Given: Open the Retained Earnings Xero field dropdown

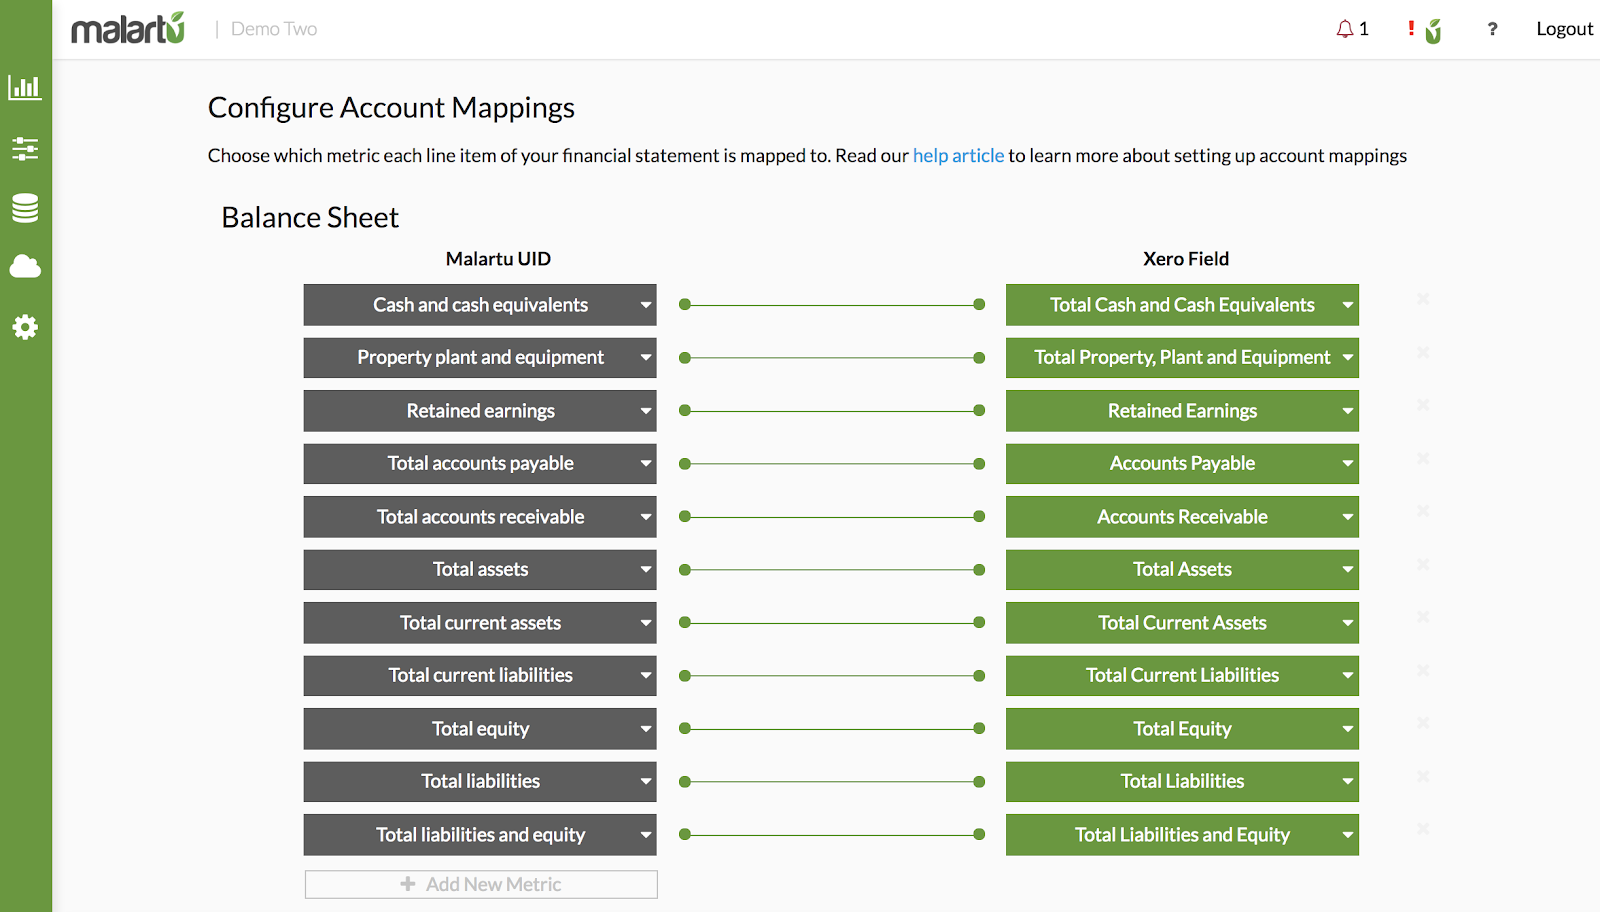Looking at the screenshot, I should (1182, 411).
